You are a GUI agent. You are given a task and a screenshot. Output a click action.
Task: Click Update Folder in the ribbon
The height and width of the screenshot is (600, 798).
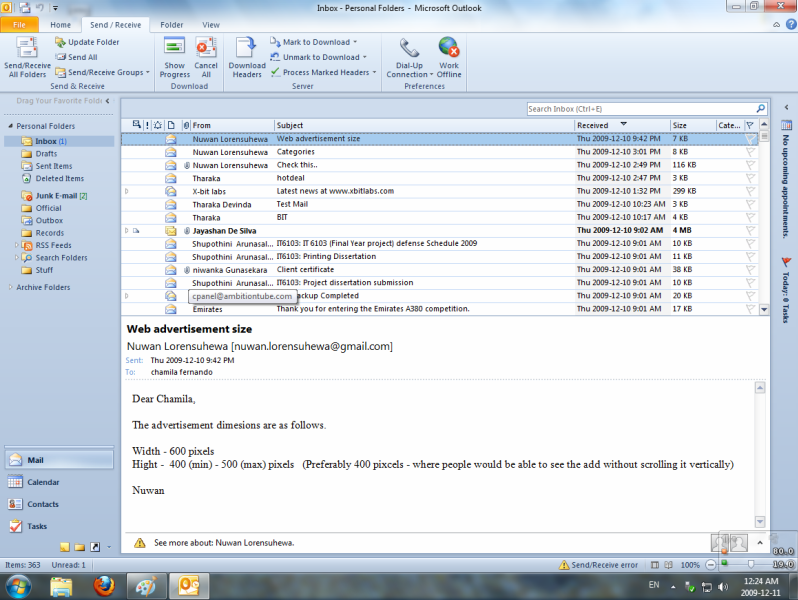(x=87, y=42)
